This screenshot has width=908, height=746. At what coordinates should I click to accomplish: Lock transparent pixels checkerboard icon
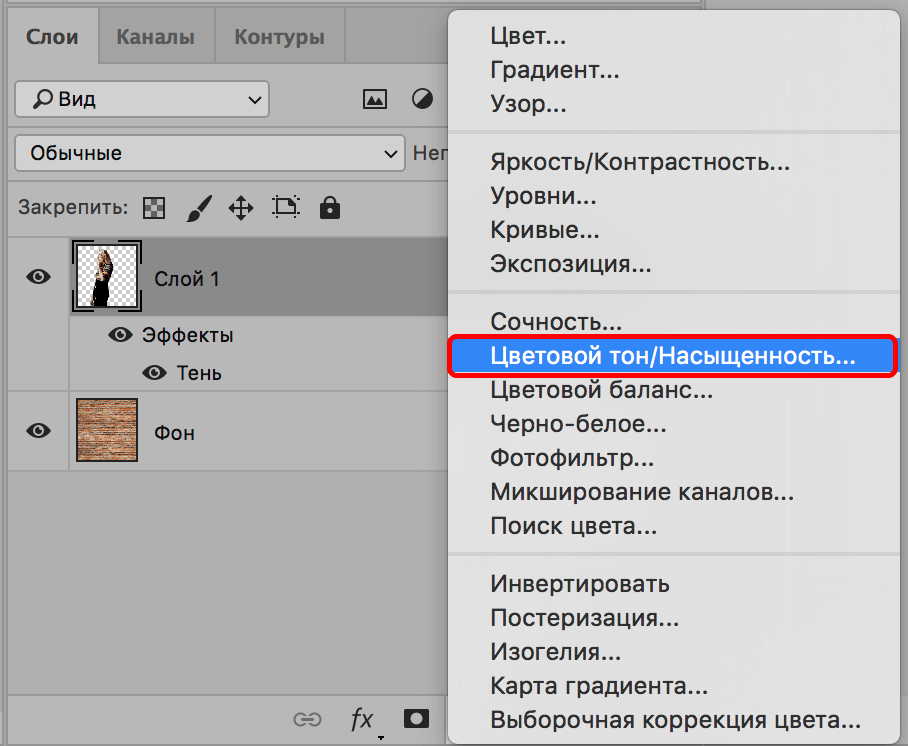[154, 208]
